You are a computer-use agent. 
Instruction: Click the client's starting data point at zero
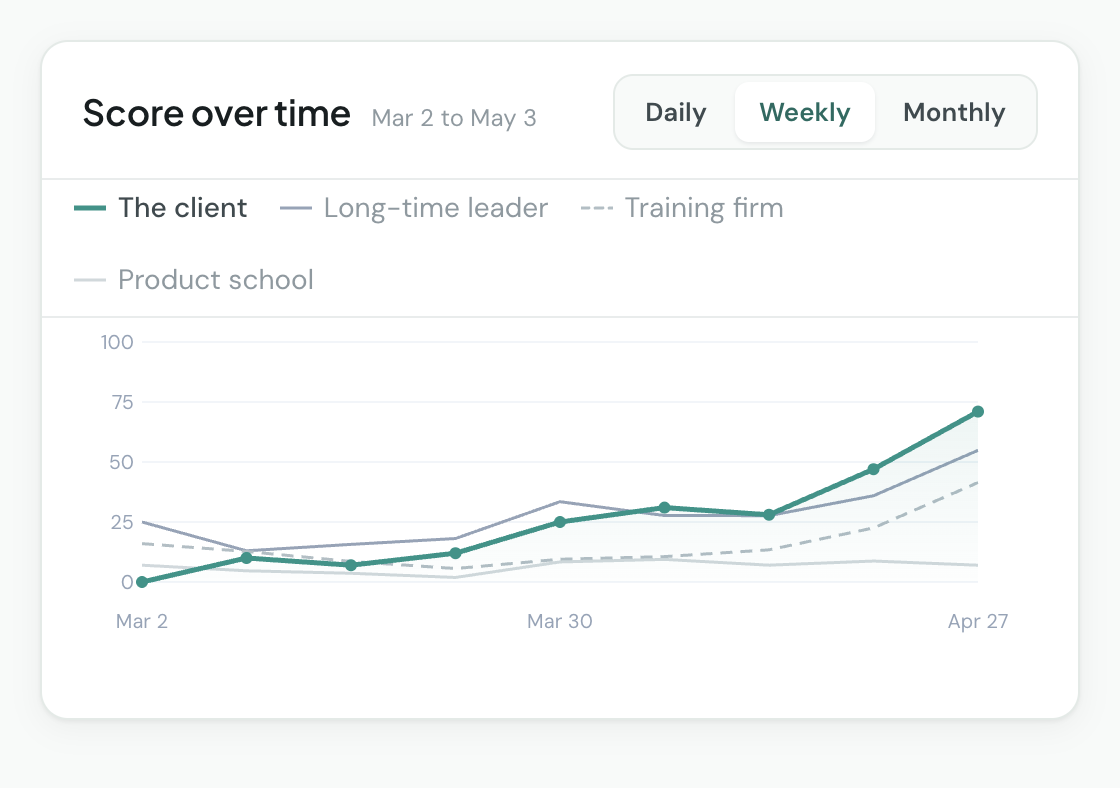point(142,582)
